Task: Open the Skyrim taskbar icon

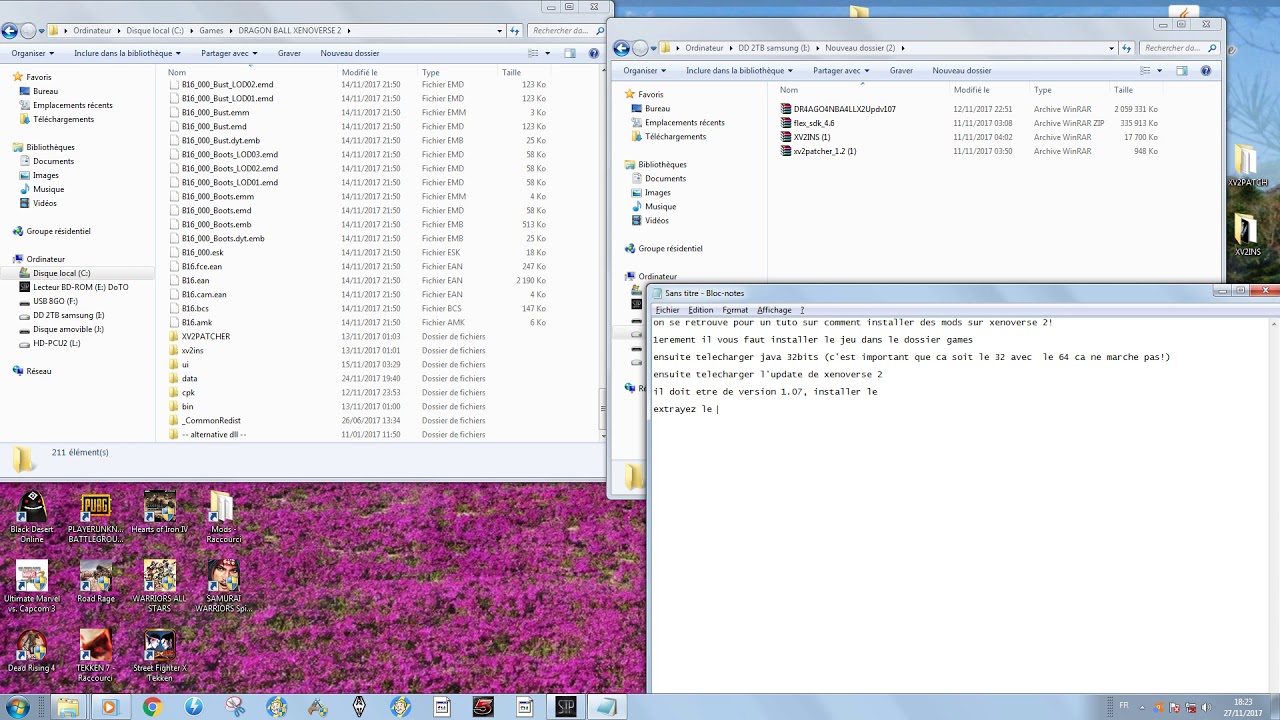Action: click(x=359, y=707)
